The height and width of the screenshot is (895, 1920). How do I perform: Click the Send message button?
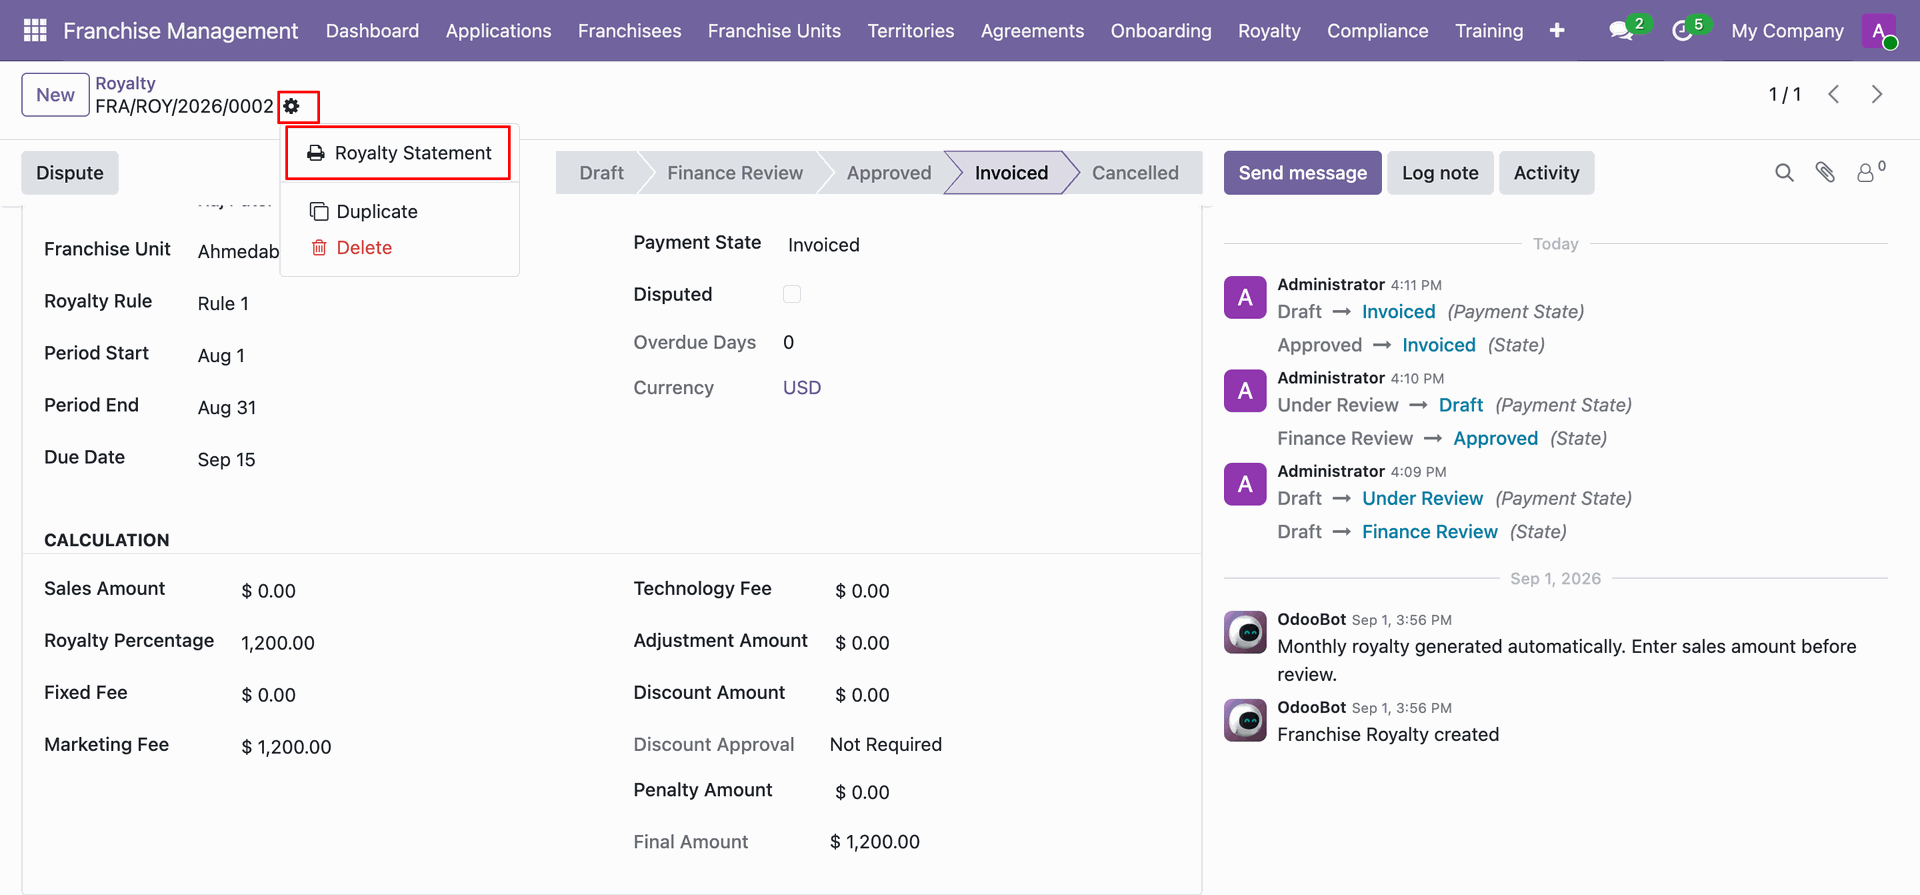point(1302,173)
